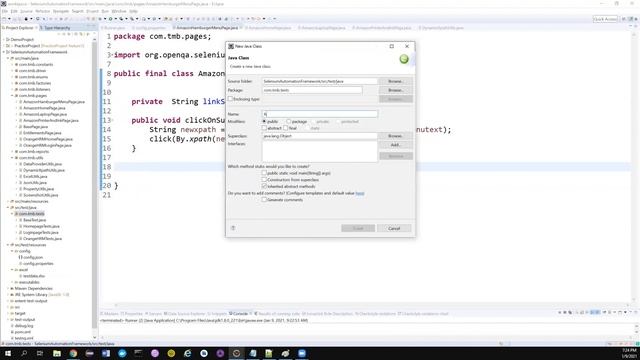Collapse the com.tmb.utils package
Viewport: 640px width, 360px height.
tap(12, 158)
